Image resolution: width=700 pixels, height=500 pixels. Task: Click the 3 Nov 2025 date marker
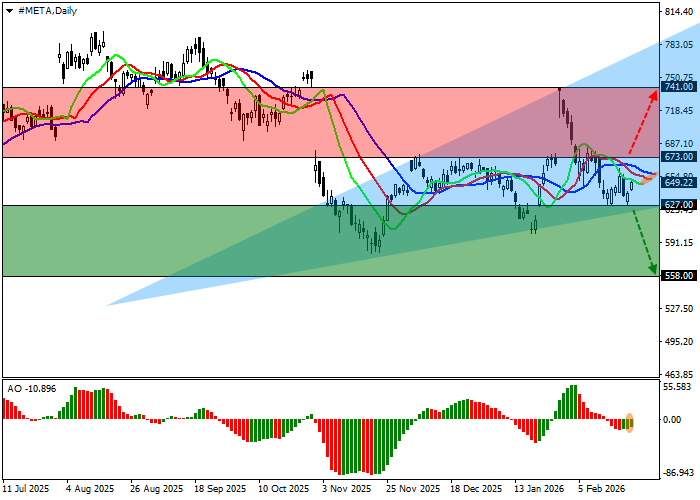click(345, 490)
